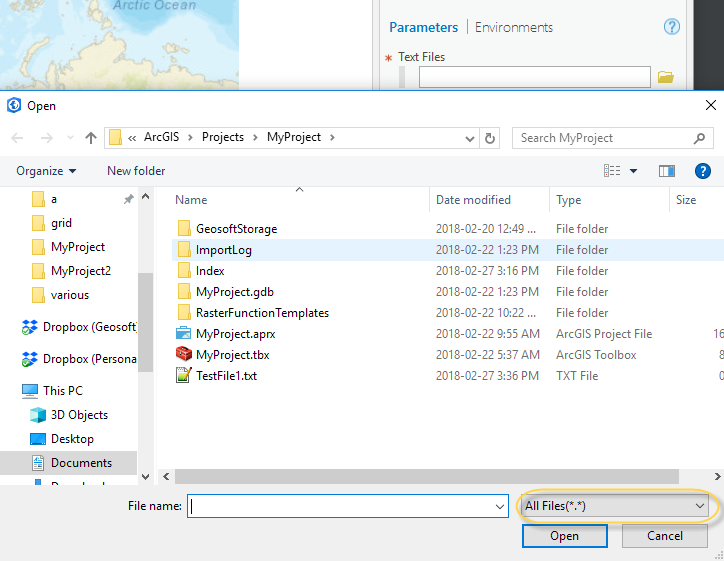Switch to the Parameters tab

coord(423,27)
